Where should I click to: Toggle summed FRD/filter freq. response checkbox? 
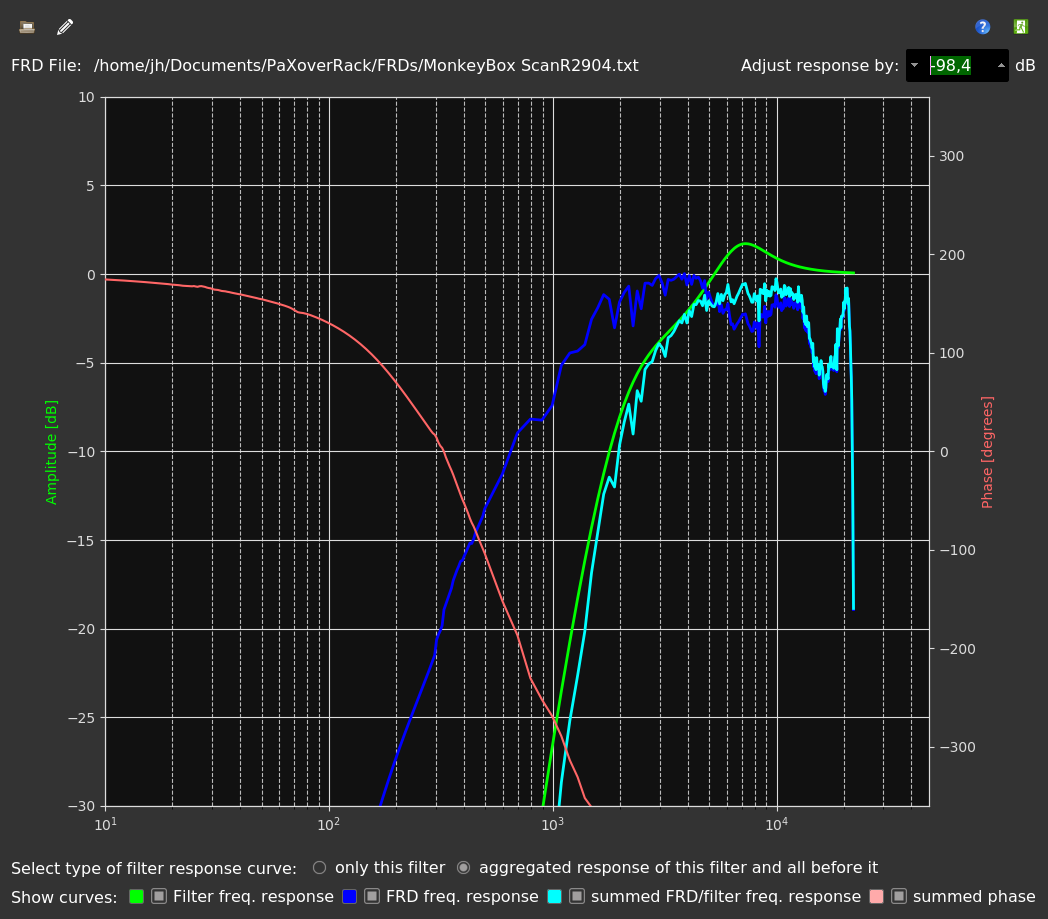577,896
